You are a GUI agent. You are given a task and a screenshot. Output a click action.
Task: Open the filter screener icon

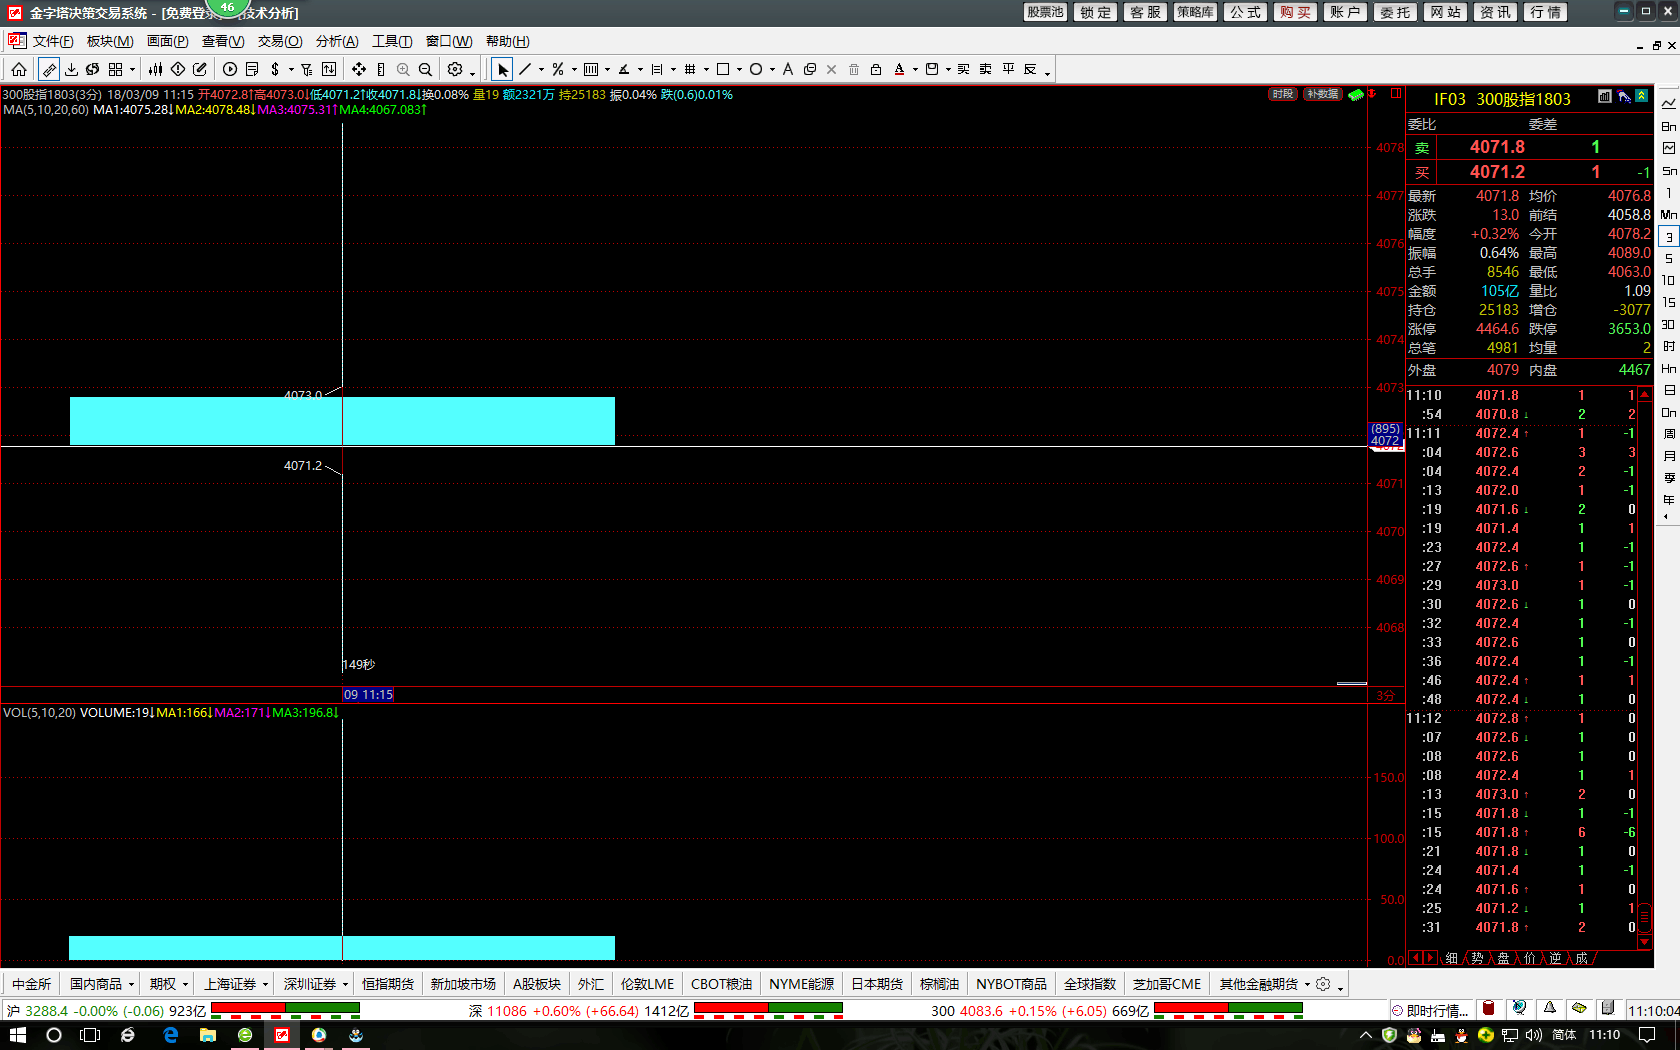(307, 69)
